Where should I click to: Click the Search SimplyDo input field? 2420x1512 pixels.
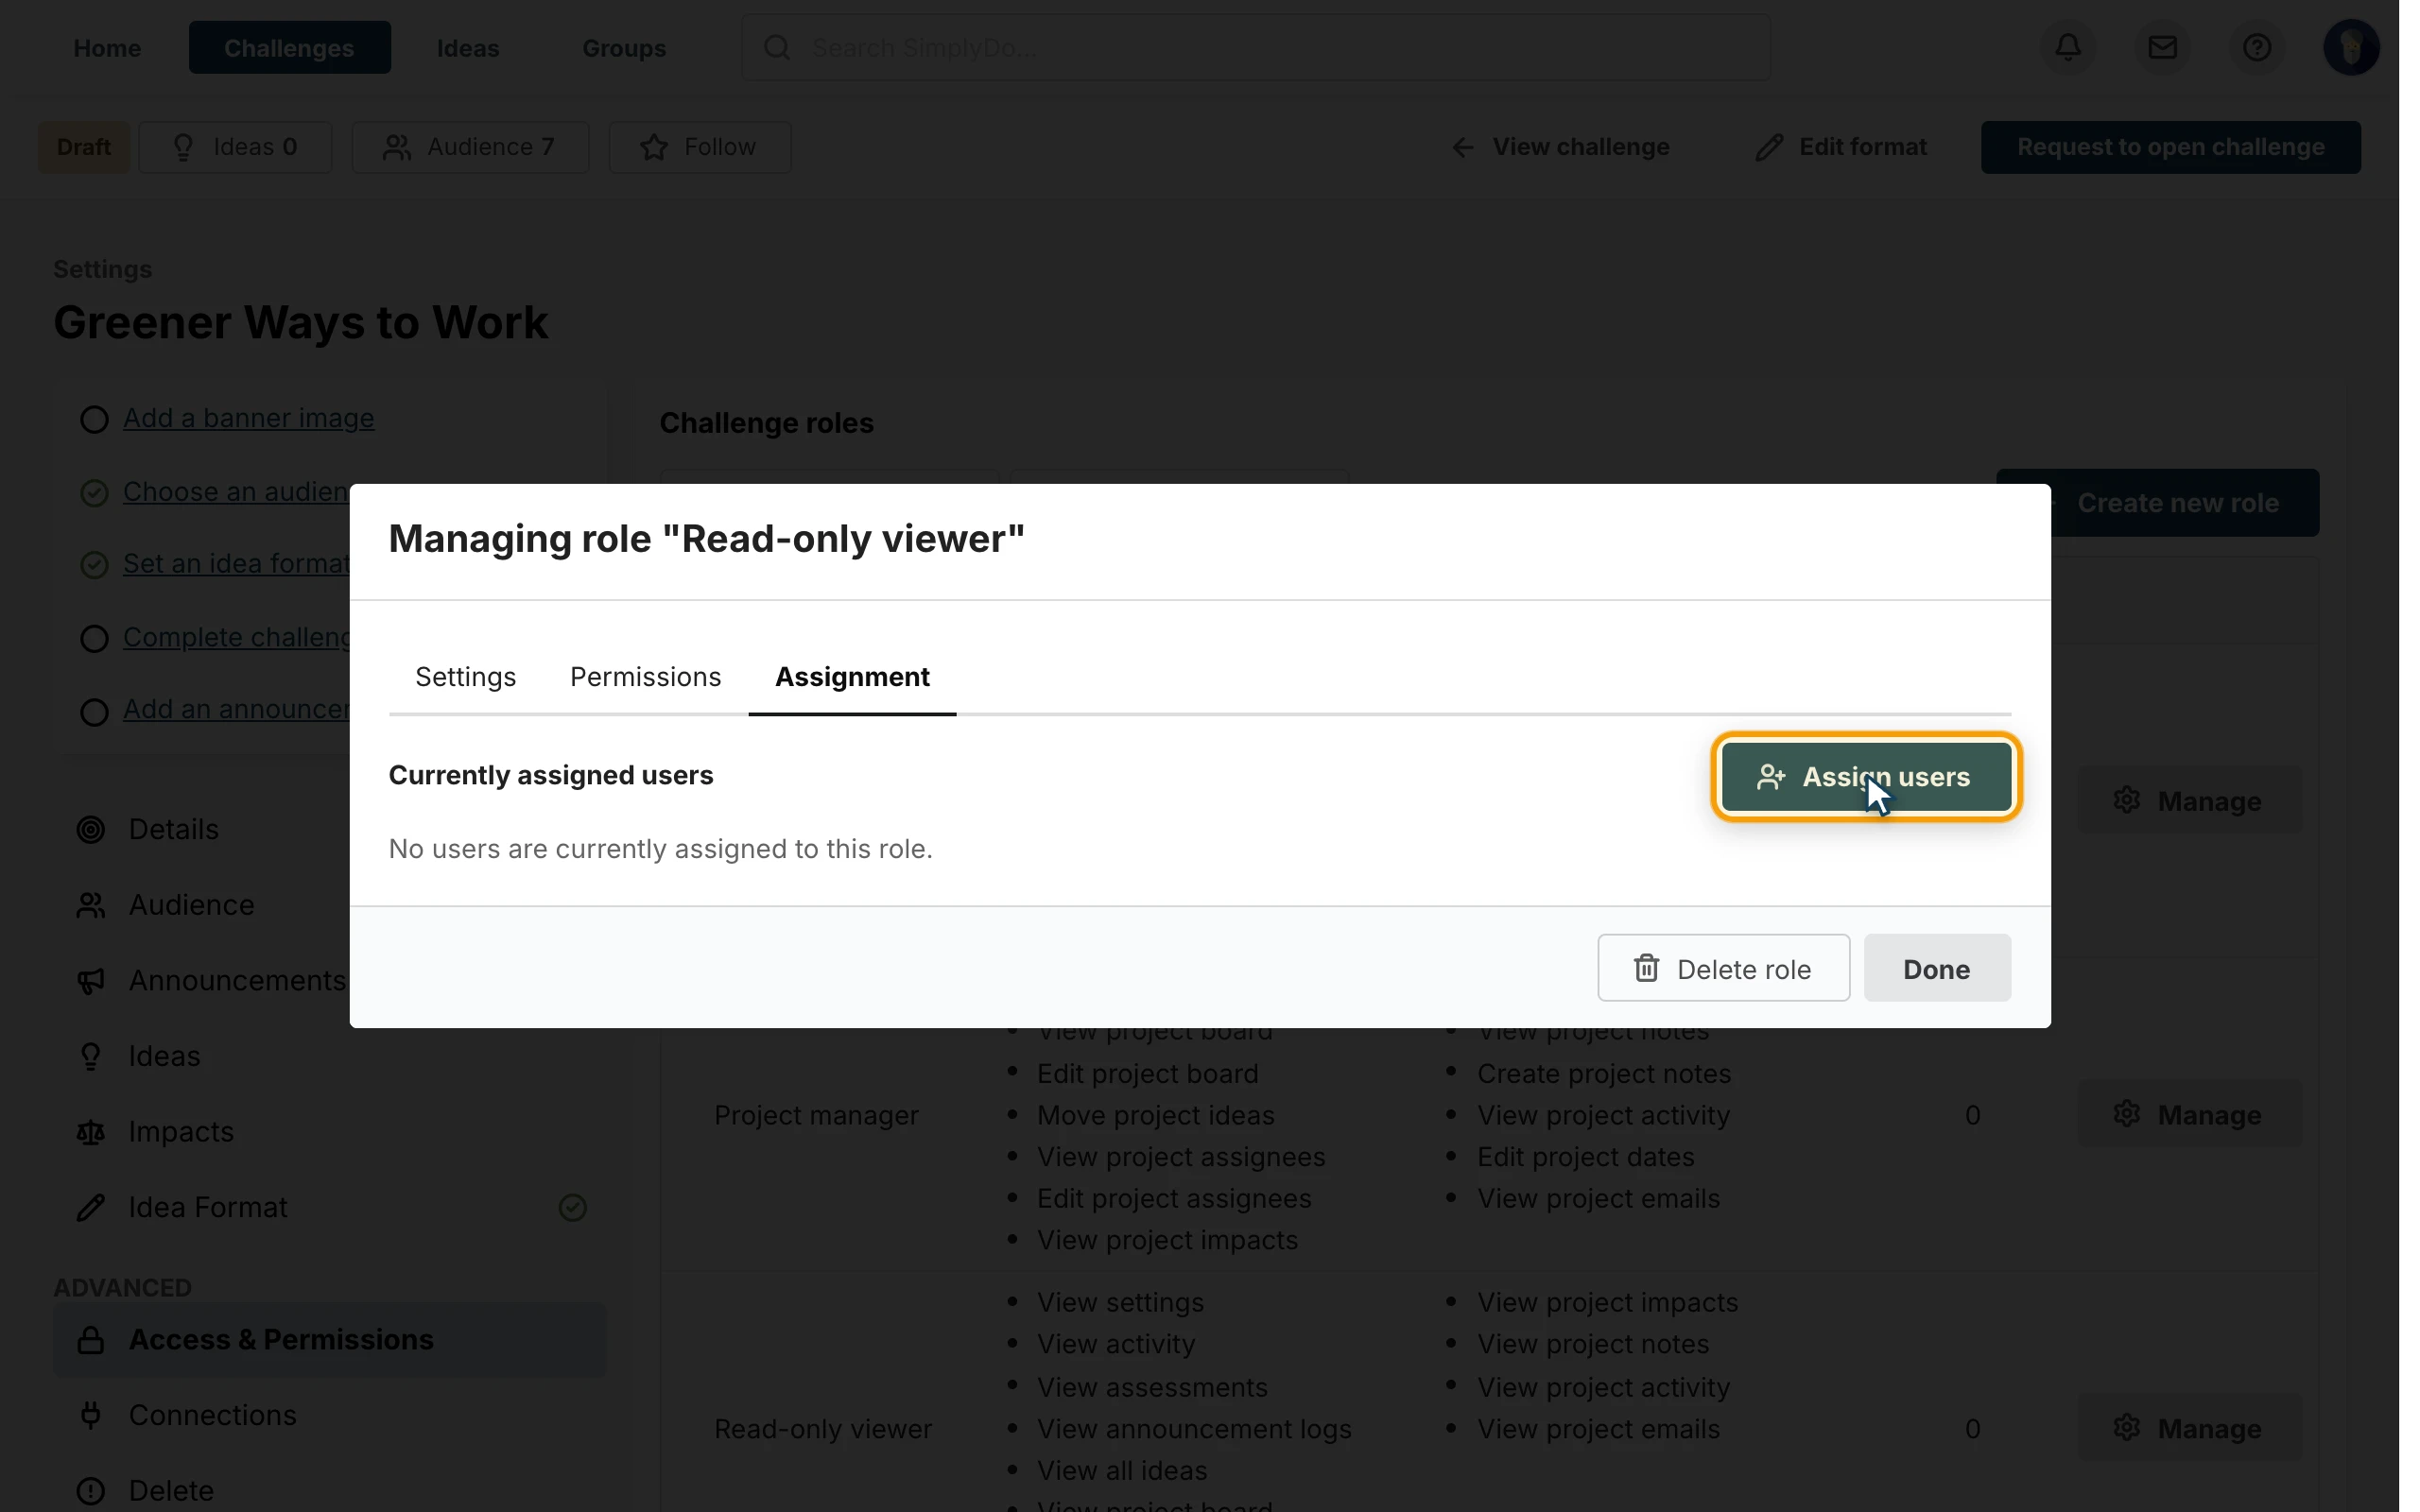pyautogui.click(x=1255, y=47)
